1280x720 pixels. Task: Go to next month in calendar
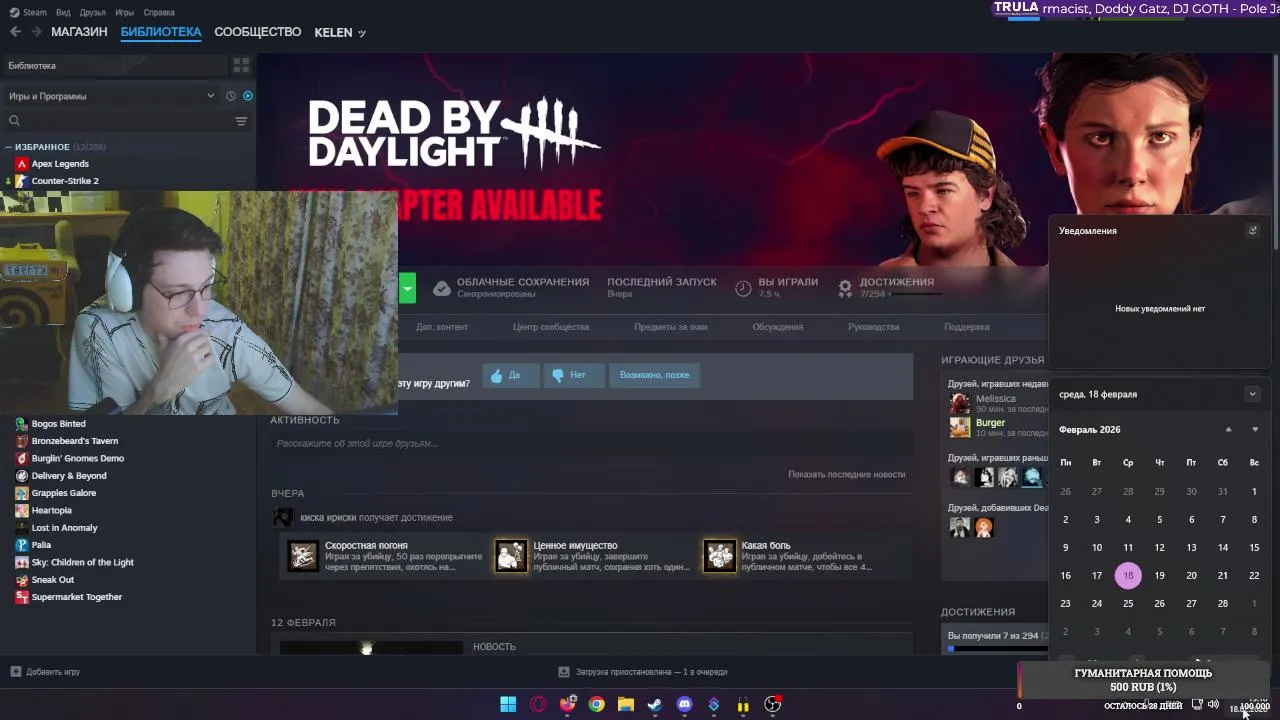coord(1255,430)
